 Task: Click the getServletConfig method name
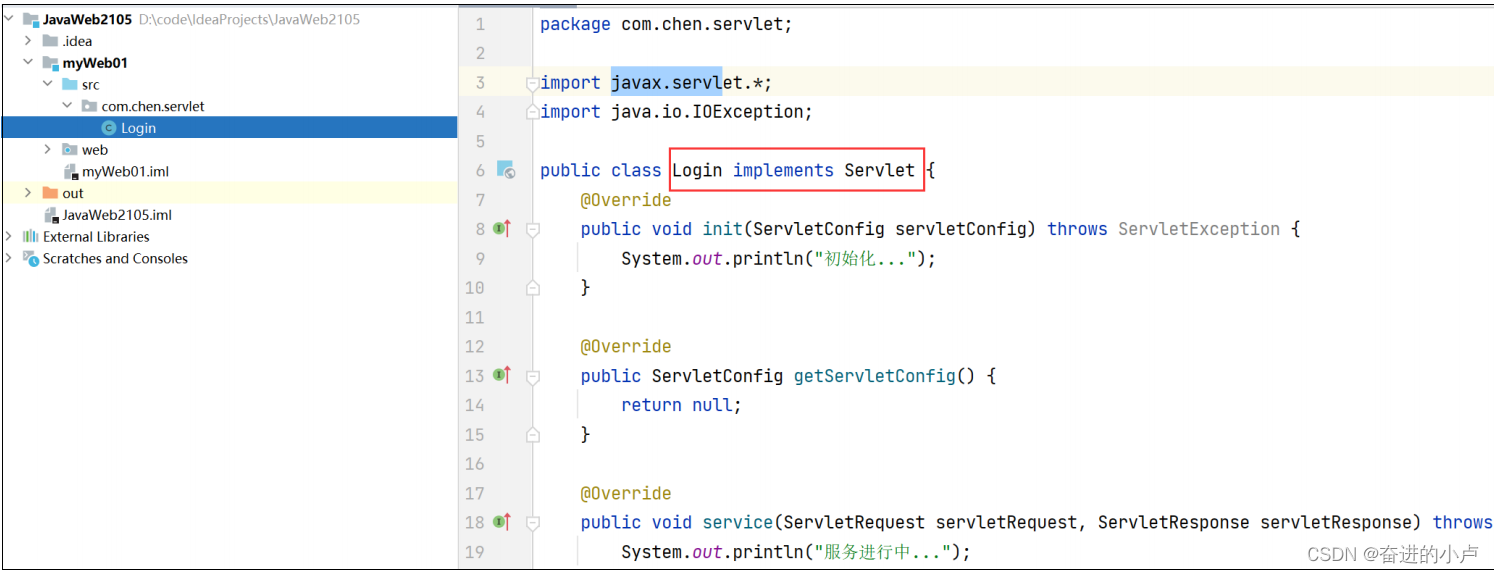click(x=875, y=376)
